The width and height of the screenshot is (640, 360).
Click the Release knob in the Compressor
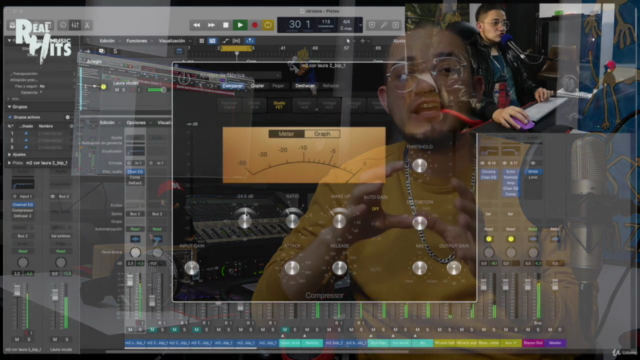pos(339,268)
